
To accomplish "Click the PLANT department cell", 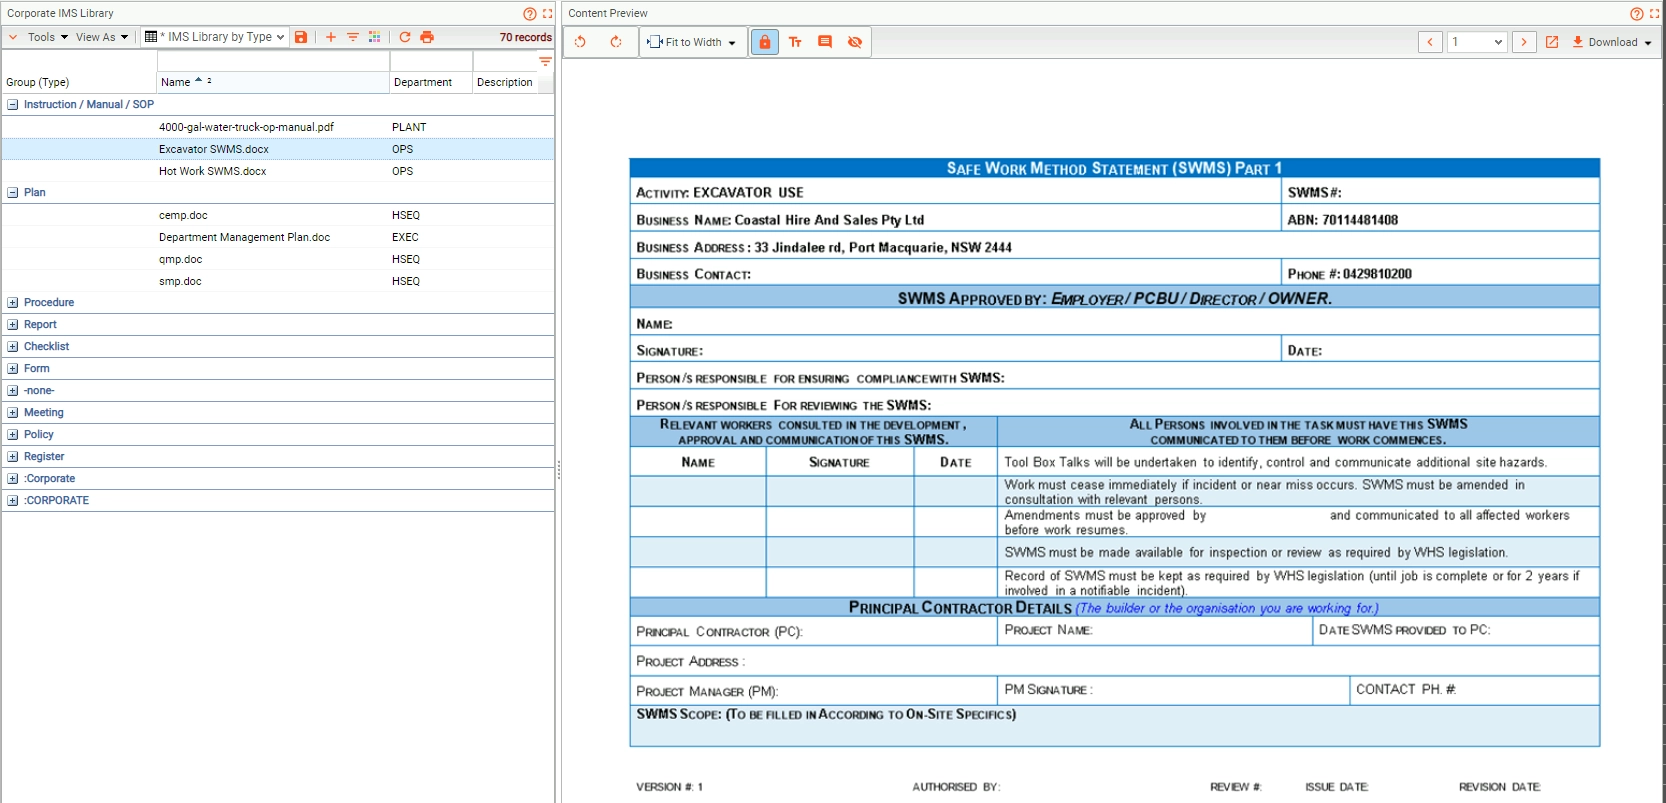I will (x=430, y=127).
